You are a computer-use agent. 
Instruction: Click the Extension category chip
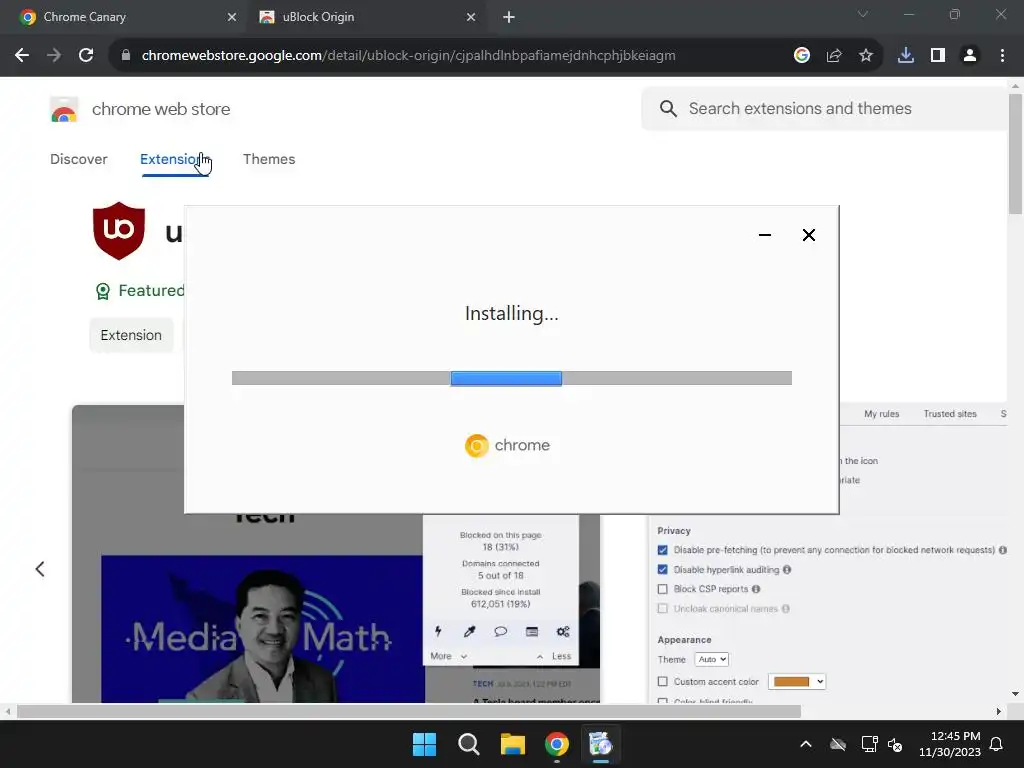(x=131, y=335)
